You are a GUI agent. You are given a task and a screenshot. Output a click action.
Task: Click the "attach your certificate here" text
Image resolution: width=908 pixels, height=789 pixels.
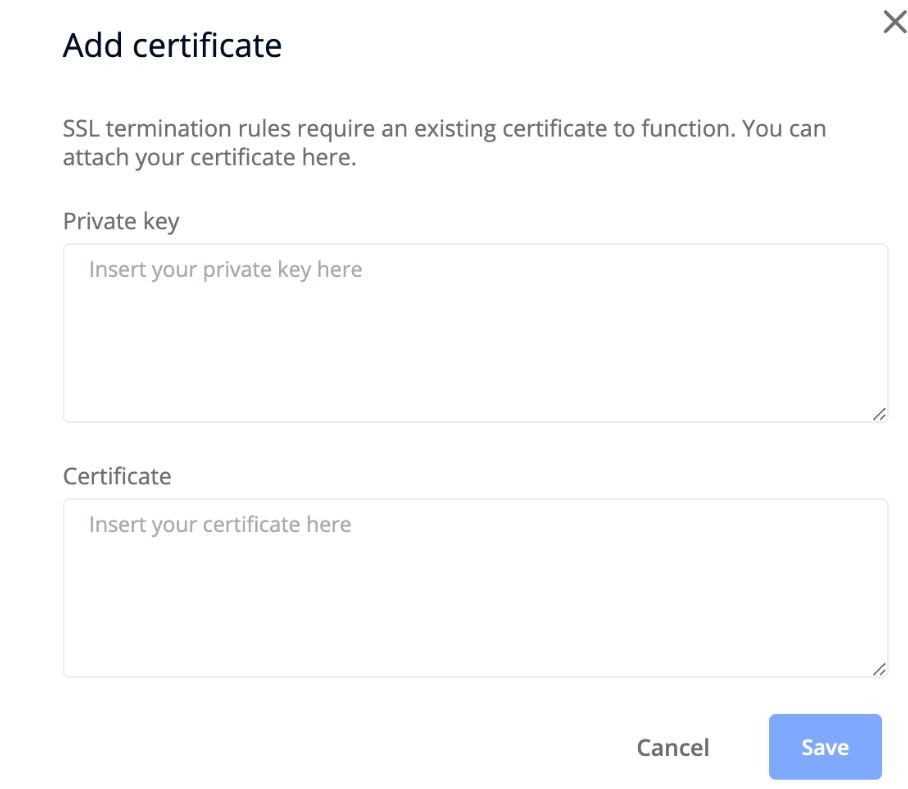[x=209, y=158]
